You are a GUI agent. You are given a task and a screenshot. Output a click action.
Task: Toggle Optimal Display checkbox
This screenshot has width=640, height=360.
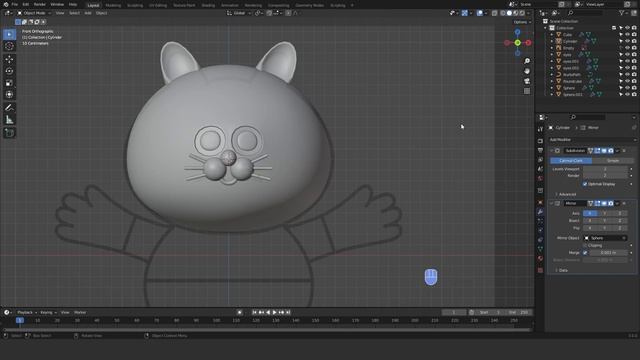coord(585,184)
